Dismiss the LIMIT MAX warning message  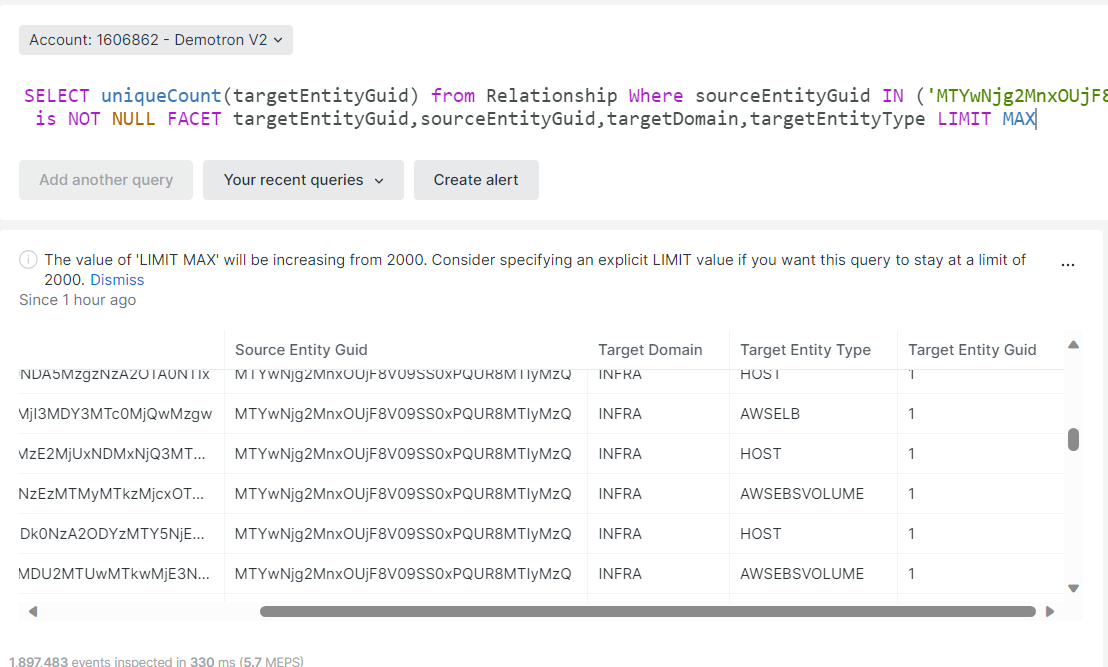click(x=117, y=279)
